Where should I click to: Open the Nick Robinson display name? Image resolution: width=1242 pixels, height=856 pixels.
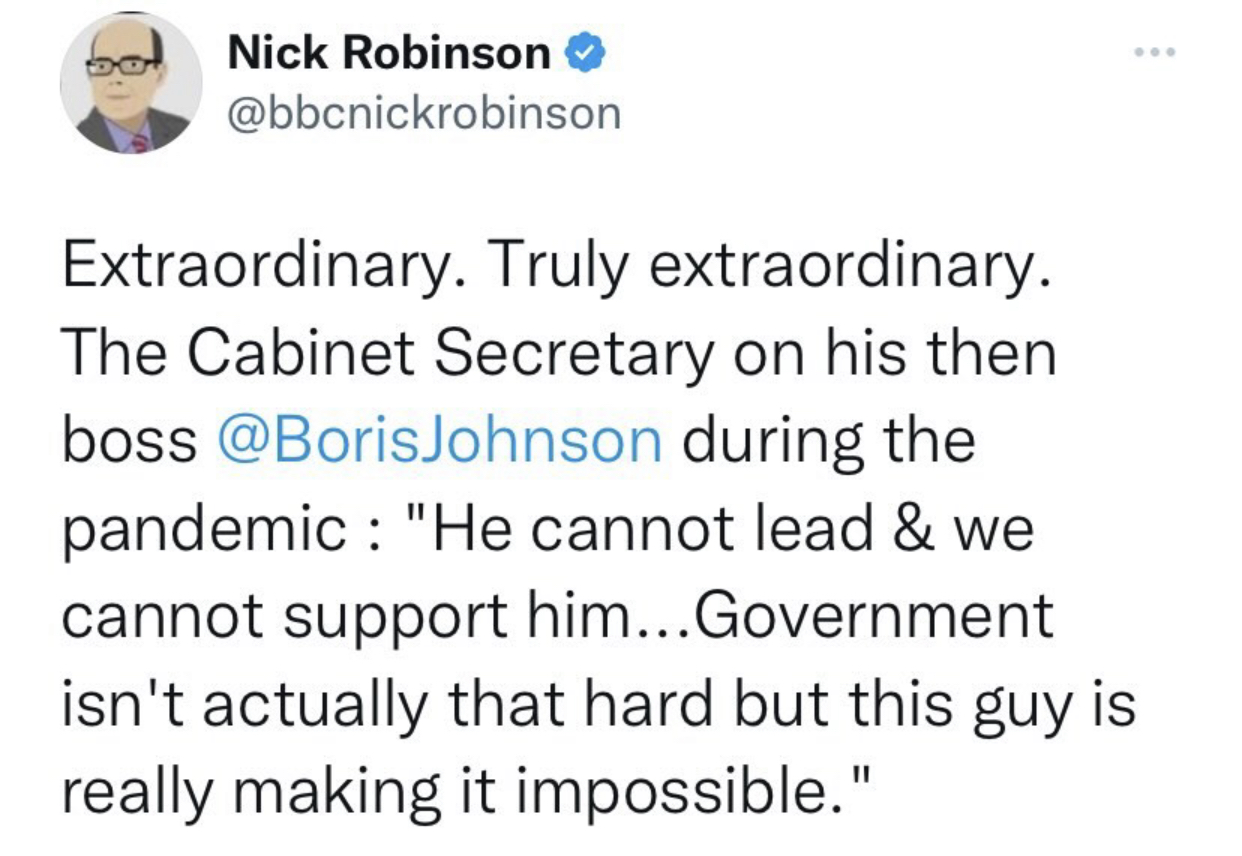pyautogui.click(x=389, y=54)
